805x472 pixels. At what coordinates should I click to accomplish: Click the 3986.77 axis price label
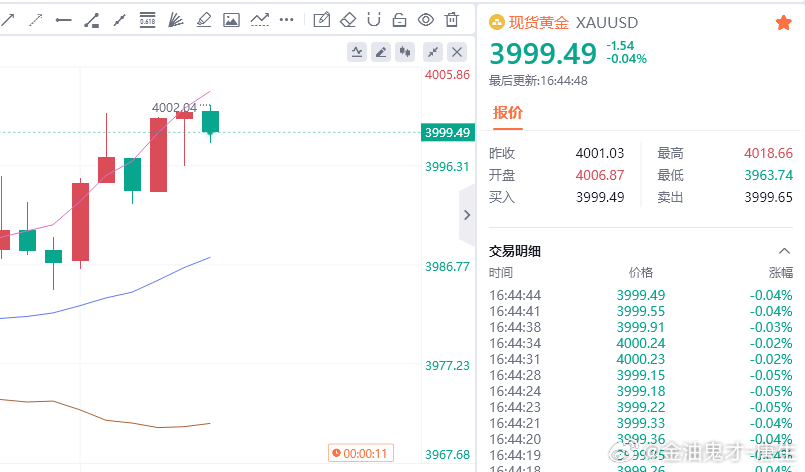point(447,267)
